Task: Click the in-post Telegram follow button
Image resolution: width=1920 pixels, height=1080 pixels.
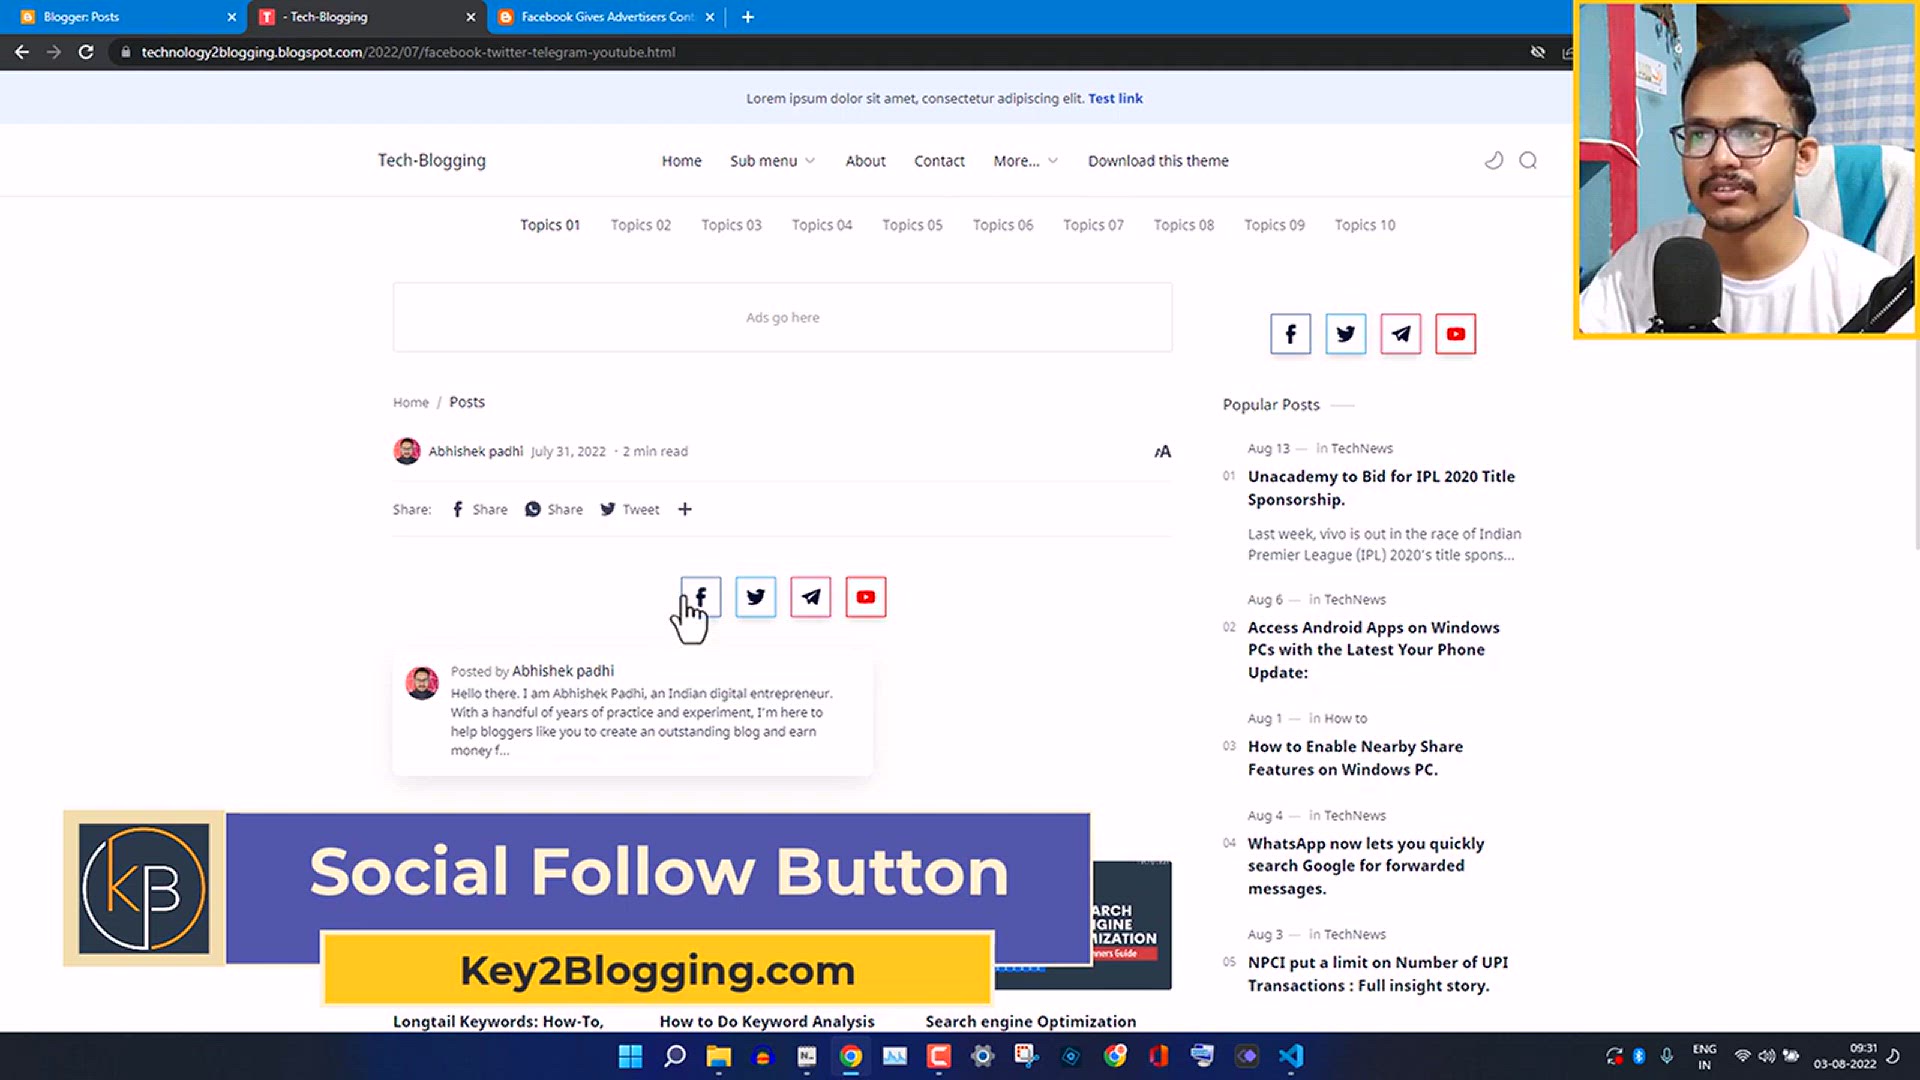Action: click(810, 597)
